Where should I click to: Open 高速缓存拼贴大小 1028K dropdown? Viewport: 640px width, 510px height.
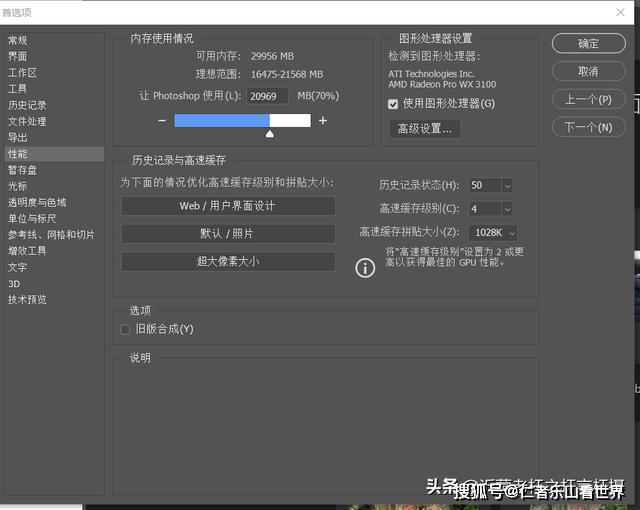tap(493, 233)
